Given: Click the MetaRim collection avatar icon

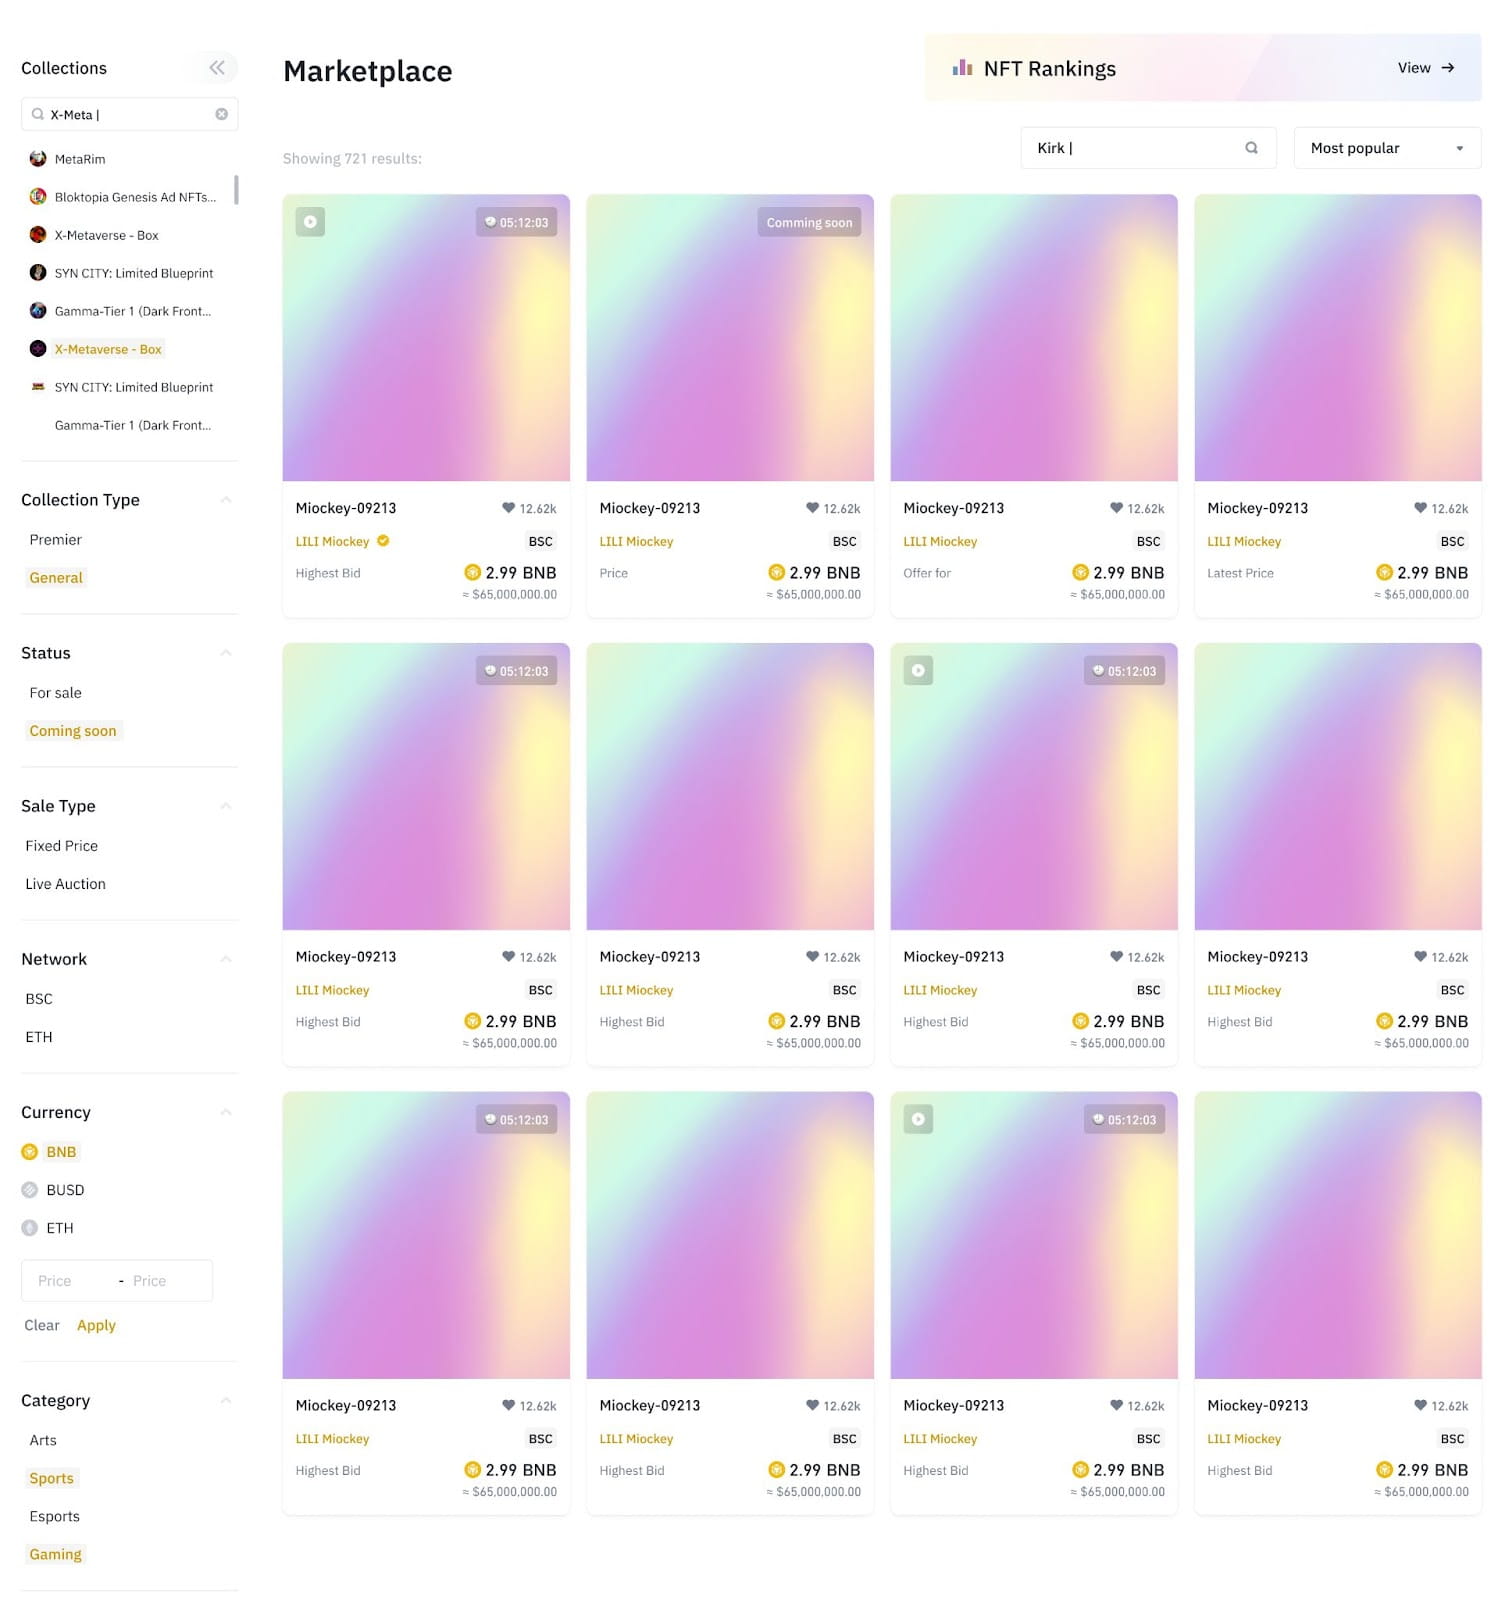Looking at the screenshot, I should point(38,159).
